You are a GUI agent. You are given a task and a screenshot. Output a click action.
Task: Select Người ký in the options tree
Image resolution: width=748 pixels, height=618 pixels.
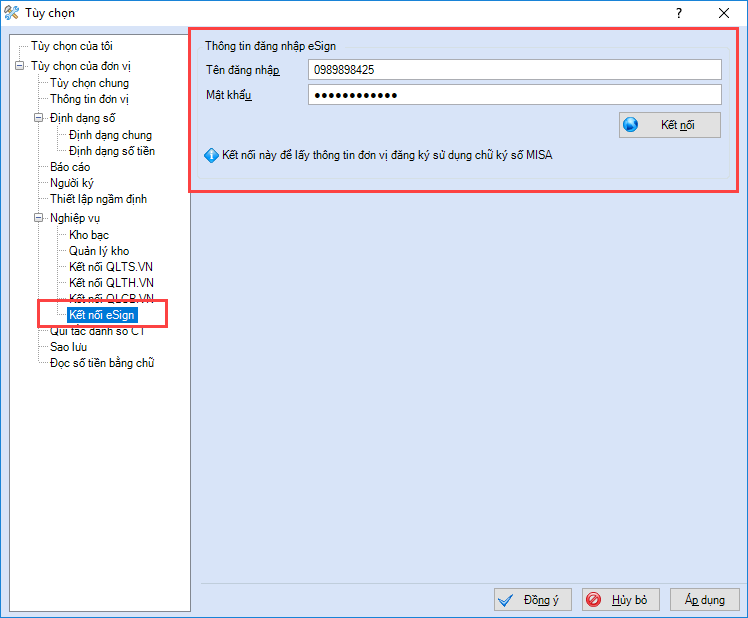(x=72, y=183)
